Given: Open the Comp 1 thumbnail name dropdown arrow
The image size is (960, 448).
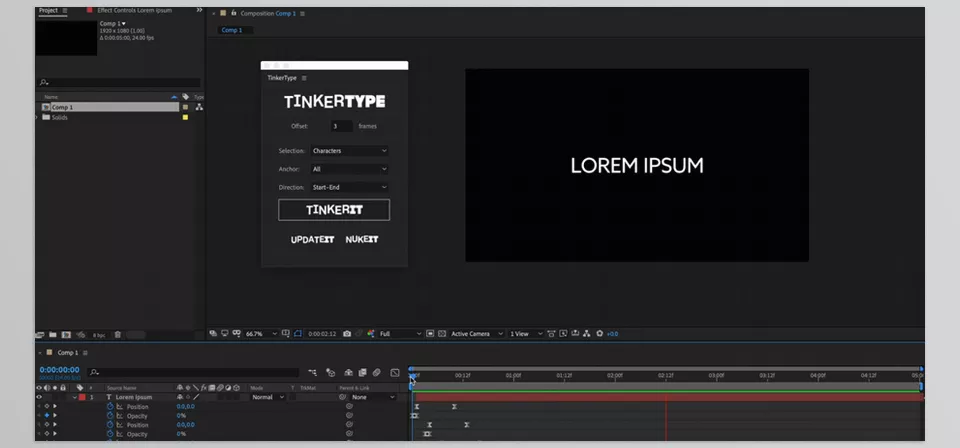Looking at the screenshot, I should point(124,24).
